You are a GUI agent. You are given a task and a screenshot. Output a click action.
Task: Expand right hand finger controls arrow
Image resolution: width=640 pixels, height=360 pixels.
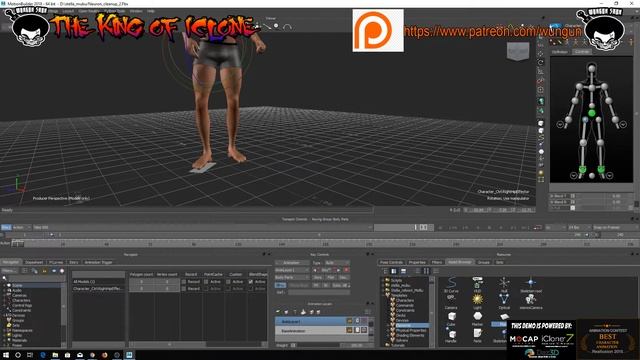pos(560,124)
